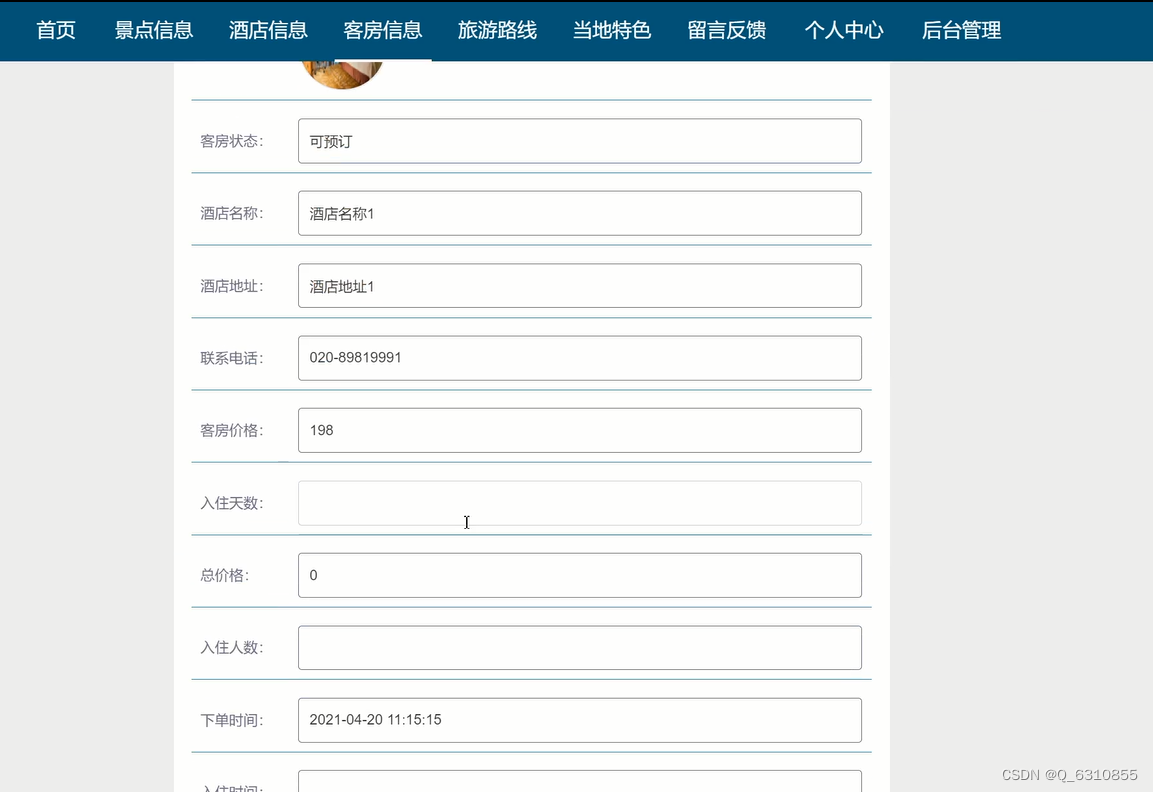Open the 后台管理 navigation menu item
This screenshot has height=792, width=1153.
pyautogui.click(x=960, y=30)
